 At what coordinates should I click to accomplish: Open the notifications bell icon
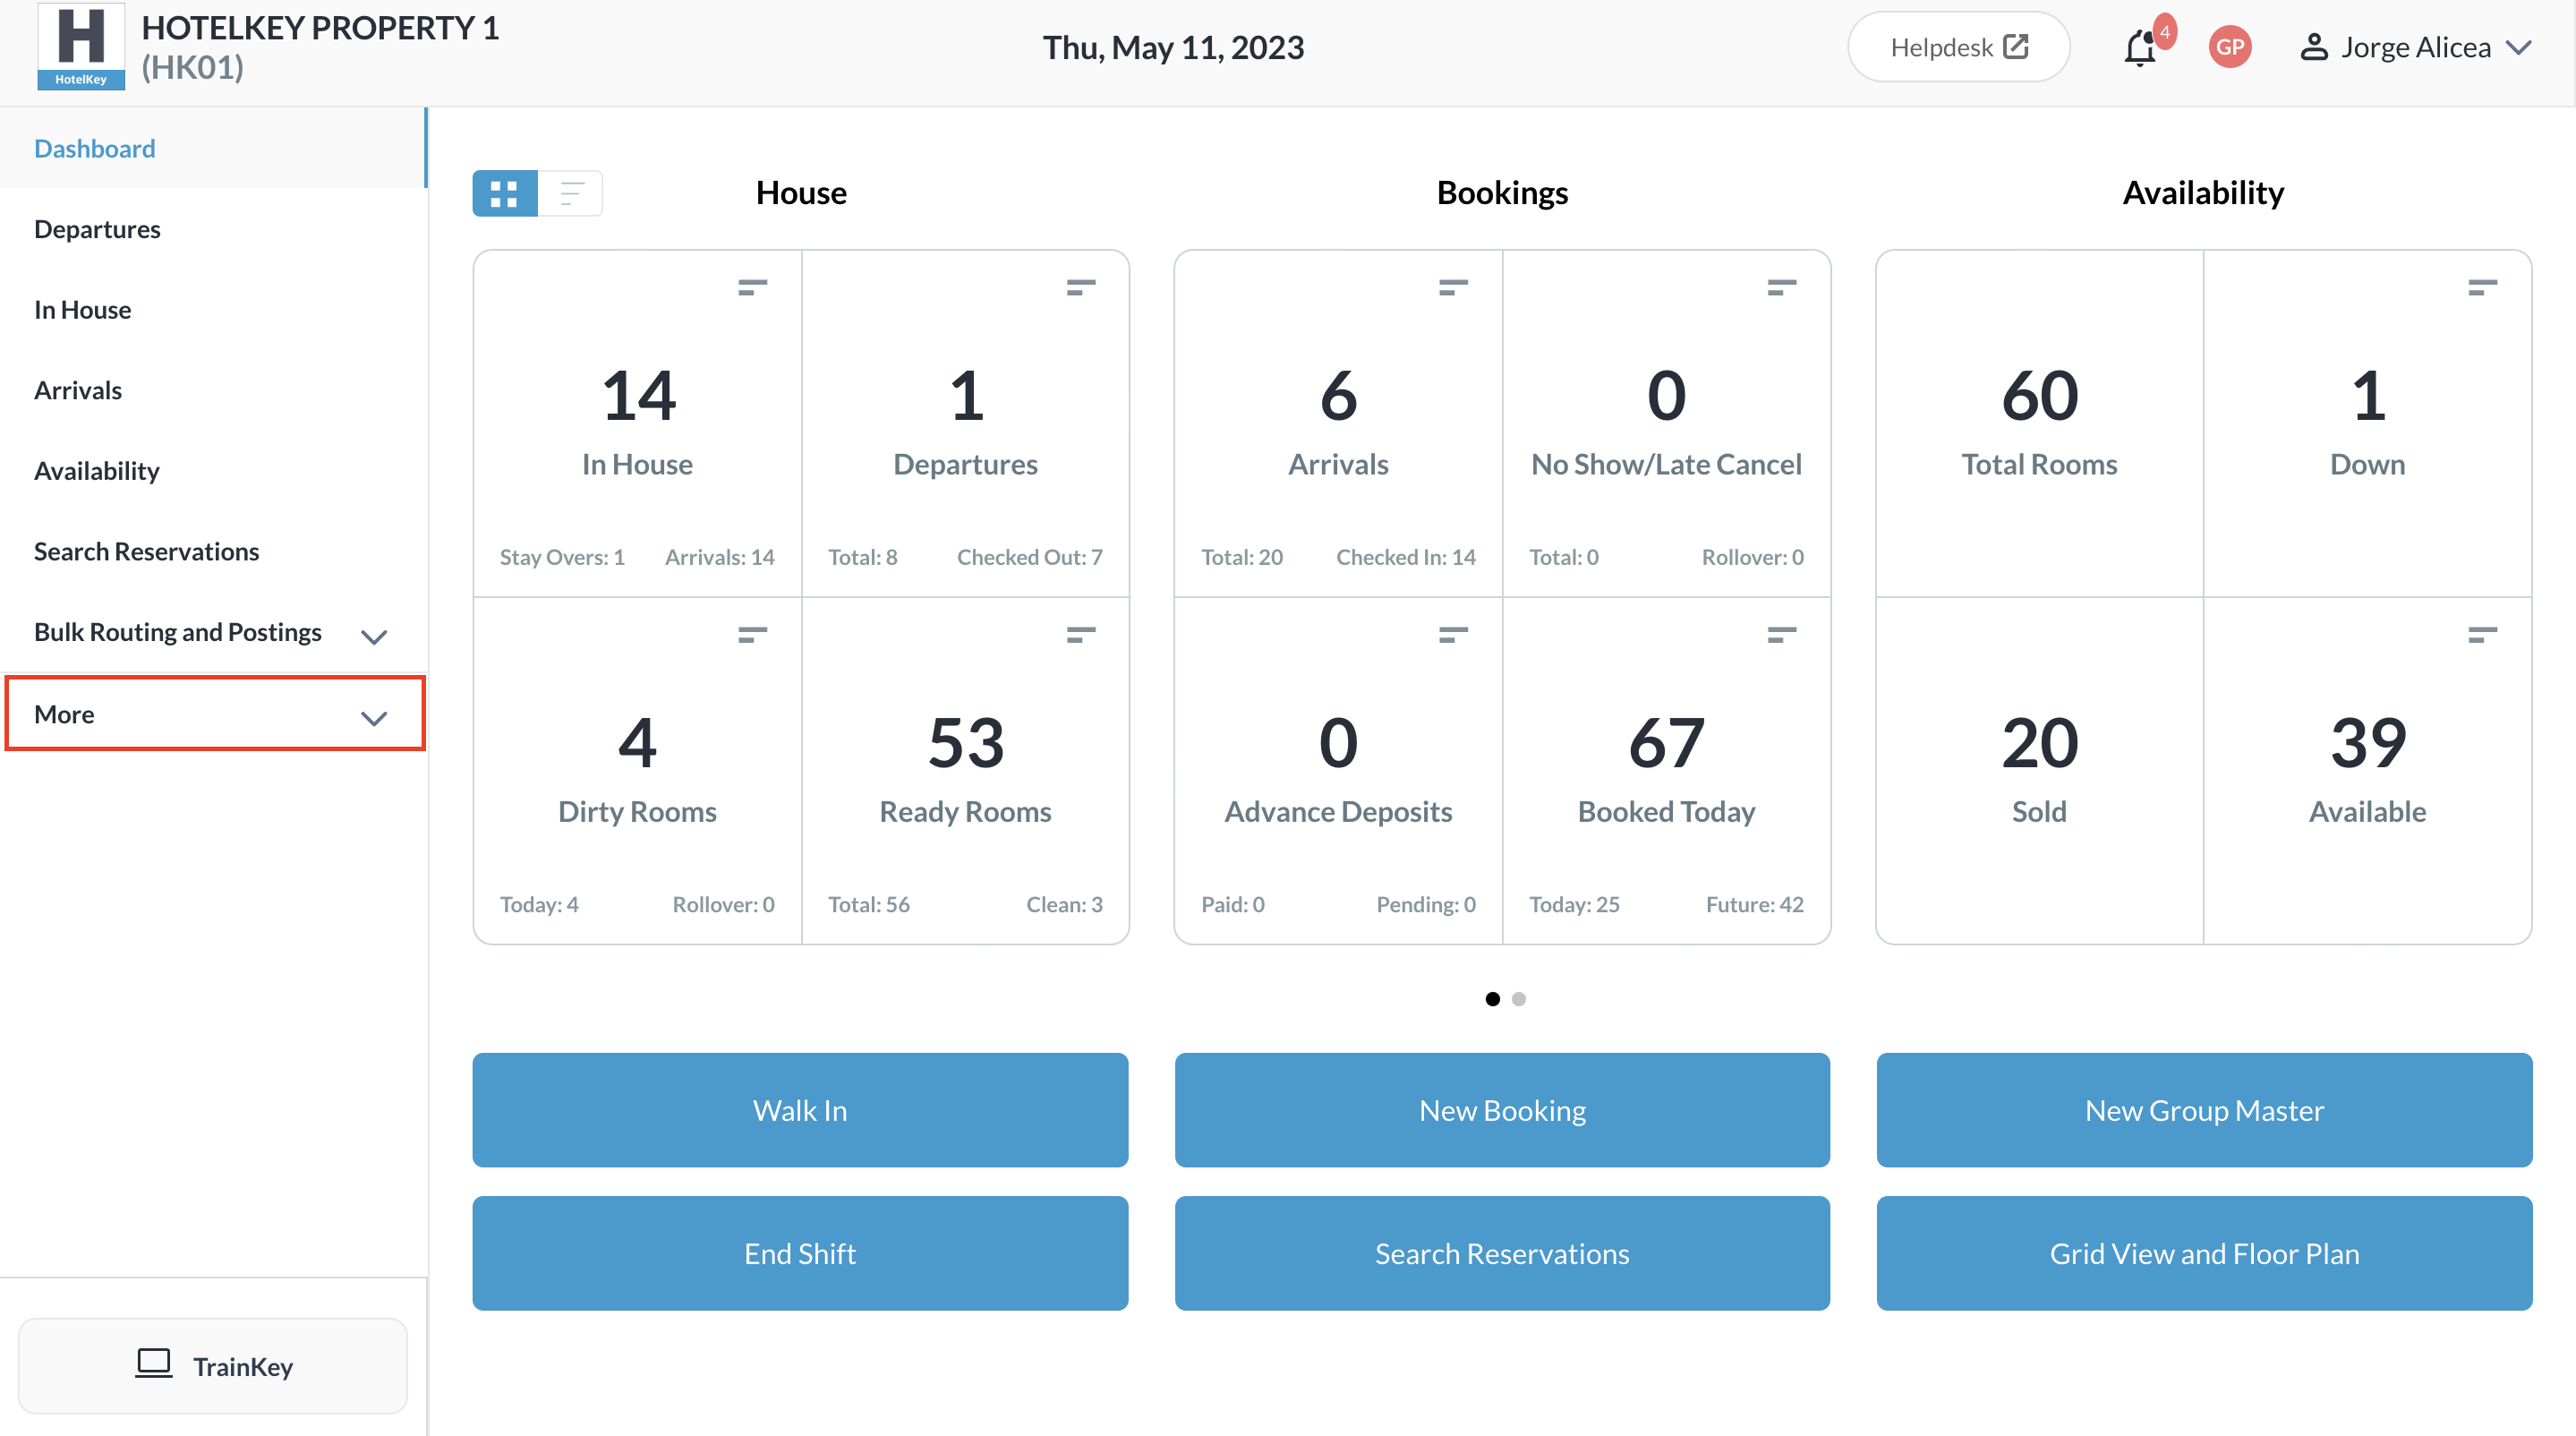(2139, 47)
